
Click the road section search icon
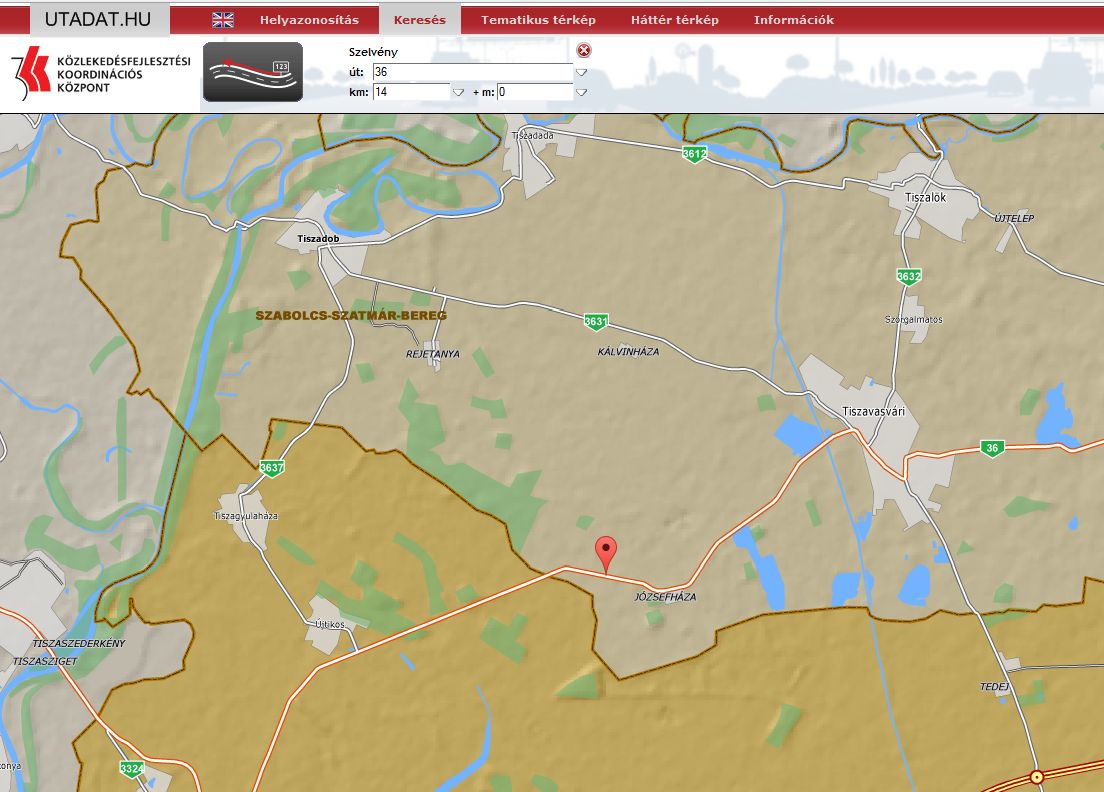[253, 72]
